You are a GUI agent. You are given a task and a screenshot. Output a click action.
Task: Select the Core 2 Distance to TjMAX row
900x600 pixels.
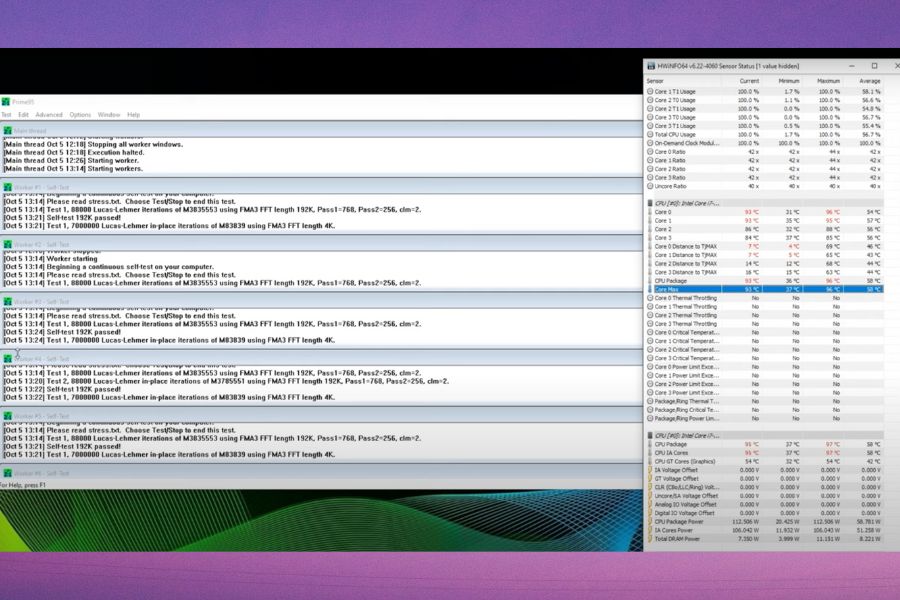pos(765,264)
